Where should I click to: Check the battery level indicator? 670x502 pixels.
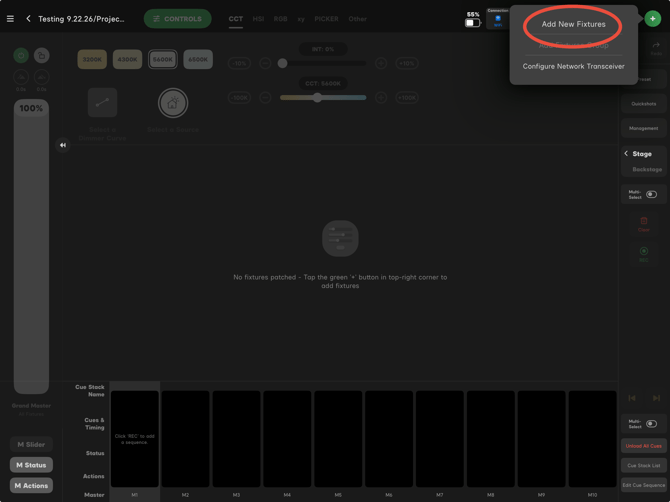click(x=473, y=20)
